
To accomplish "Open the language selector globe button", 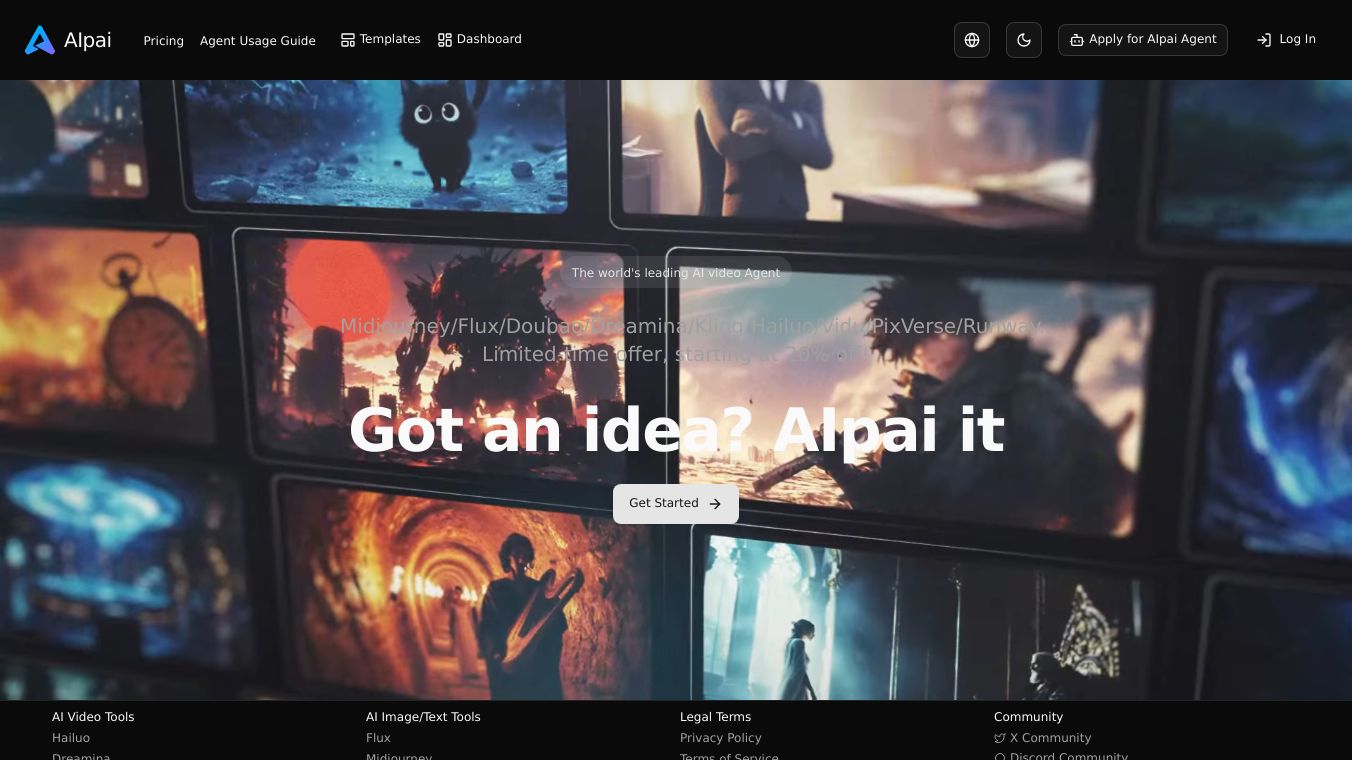I will [972, 40].
